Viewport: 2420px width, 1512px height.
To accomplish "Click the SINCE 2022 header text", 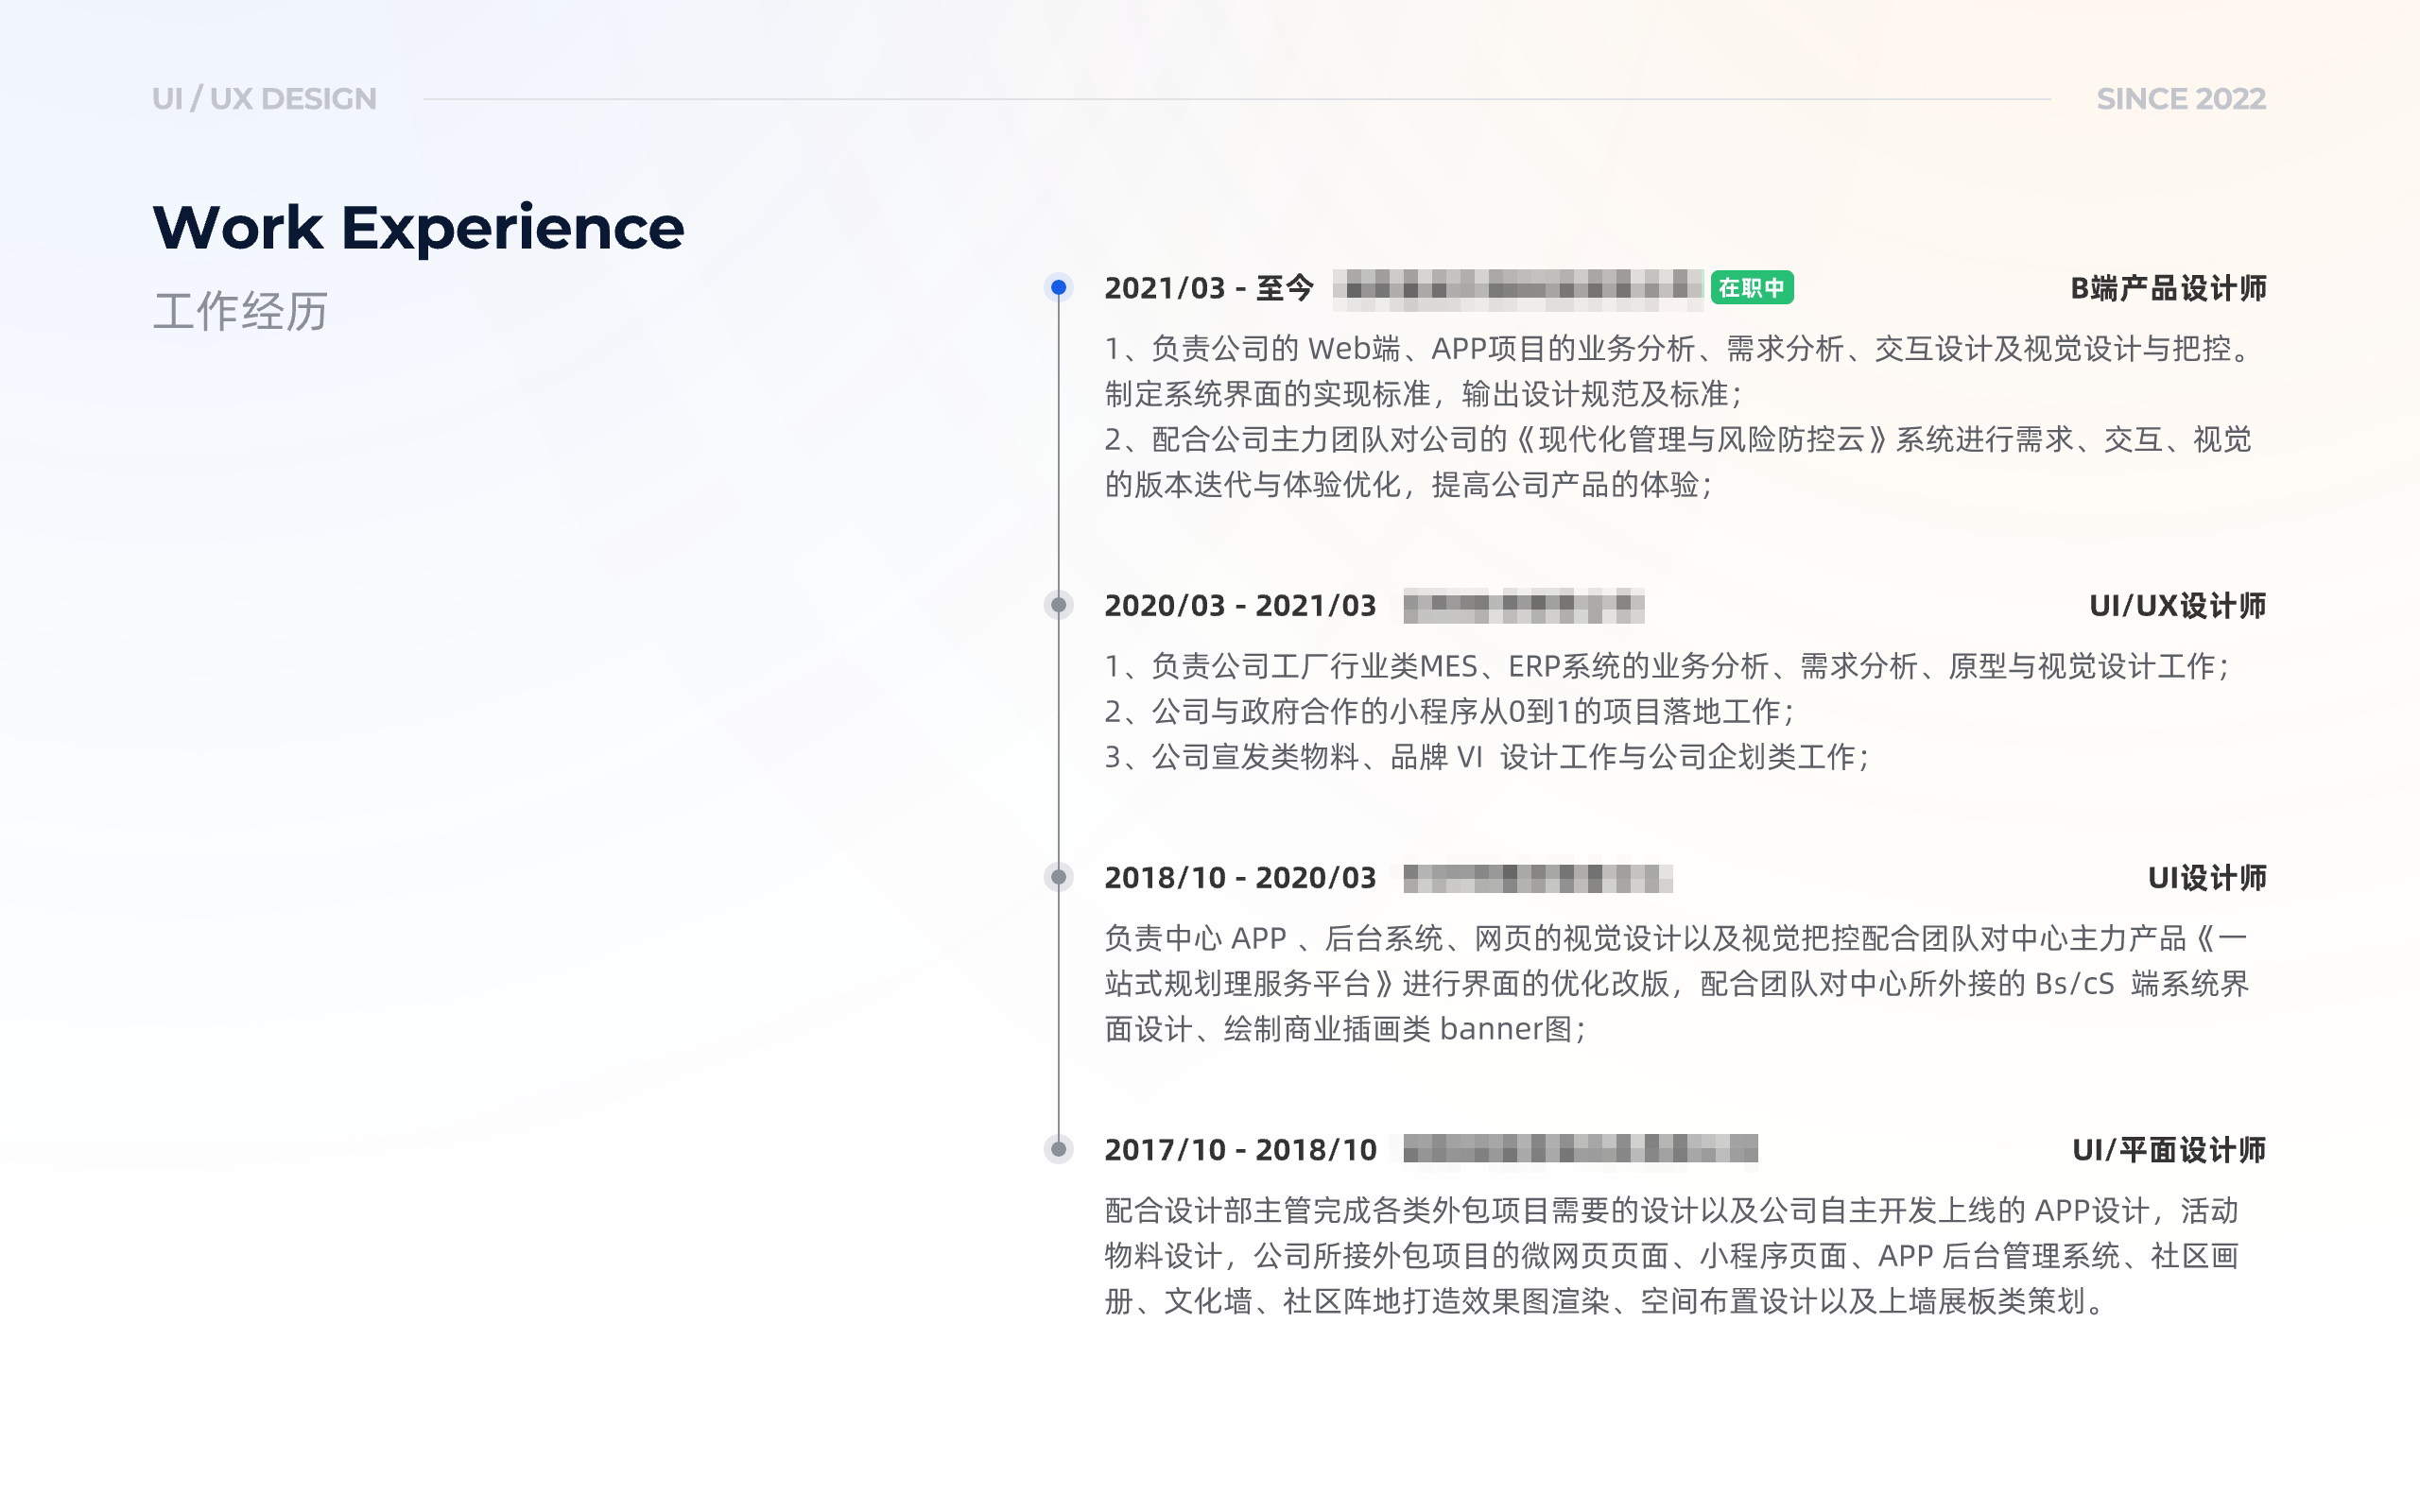I will pyautogui.click(x=2181, y=99).
